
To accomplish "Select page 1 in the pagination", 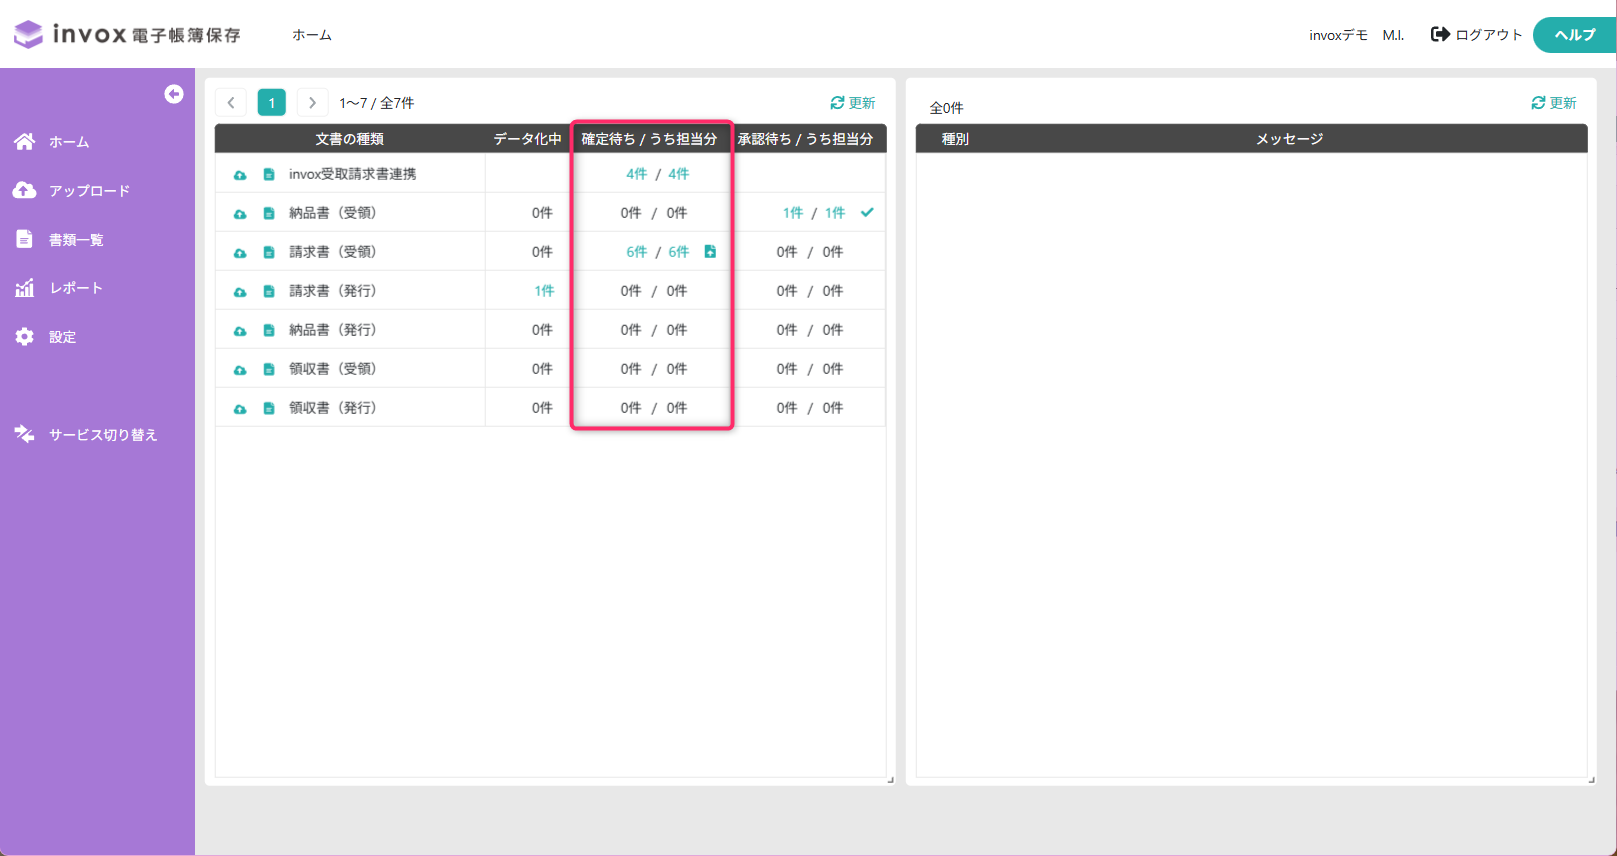I will click(x=271, y=102).
